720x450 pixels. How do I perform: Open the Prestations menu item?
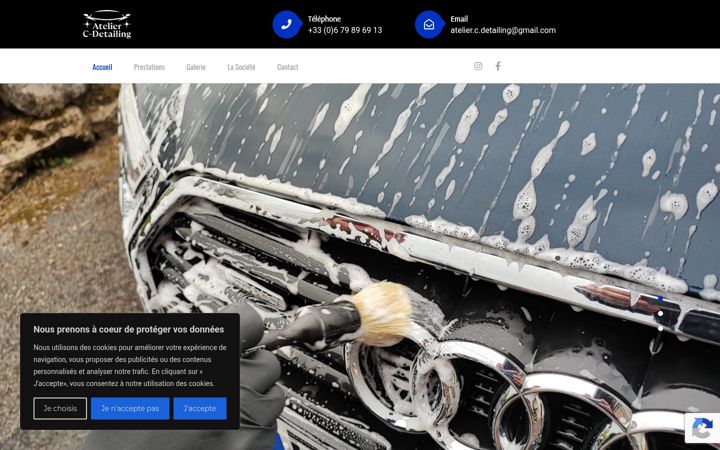[149, 67]
